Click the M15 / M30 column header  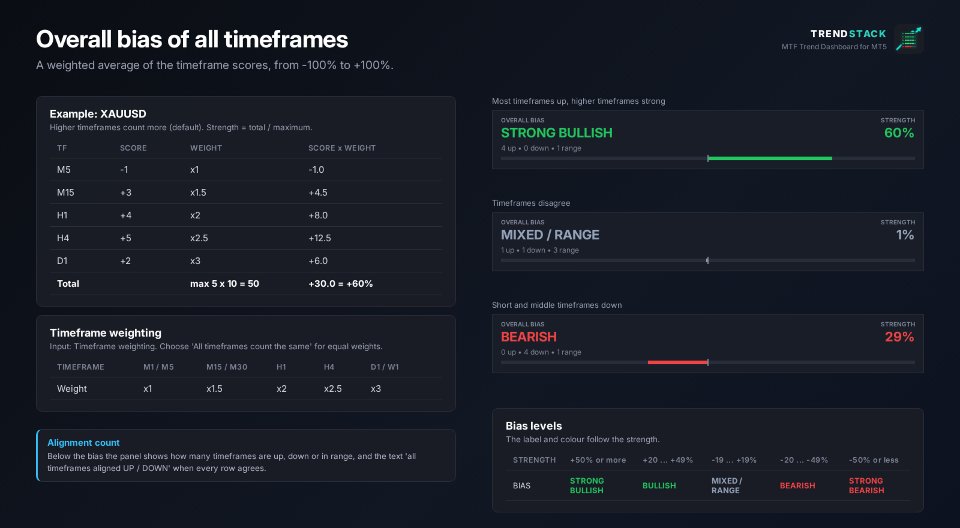pos(227,367)
